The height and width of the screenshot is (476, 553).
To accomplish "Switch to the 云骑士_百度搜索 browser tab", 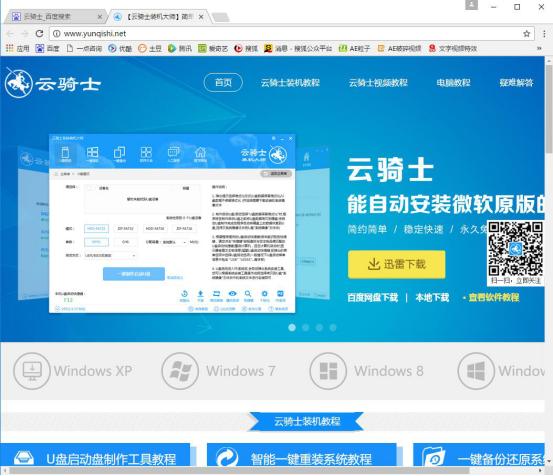I will point(56,17).
